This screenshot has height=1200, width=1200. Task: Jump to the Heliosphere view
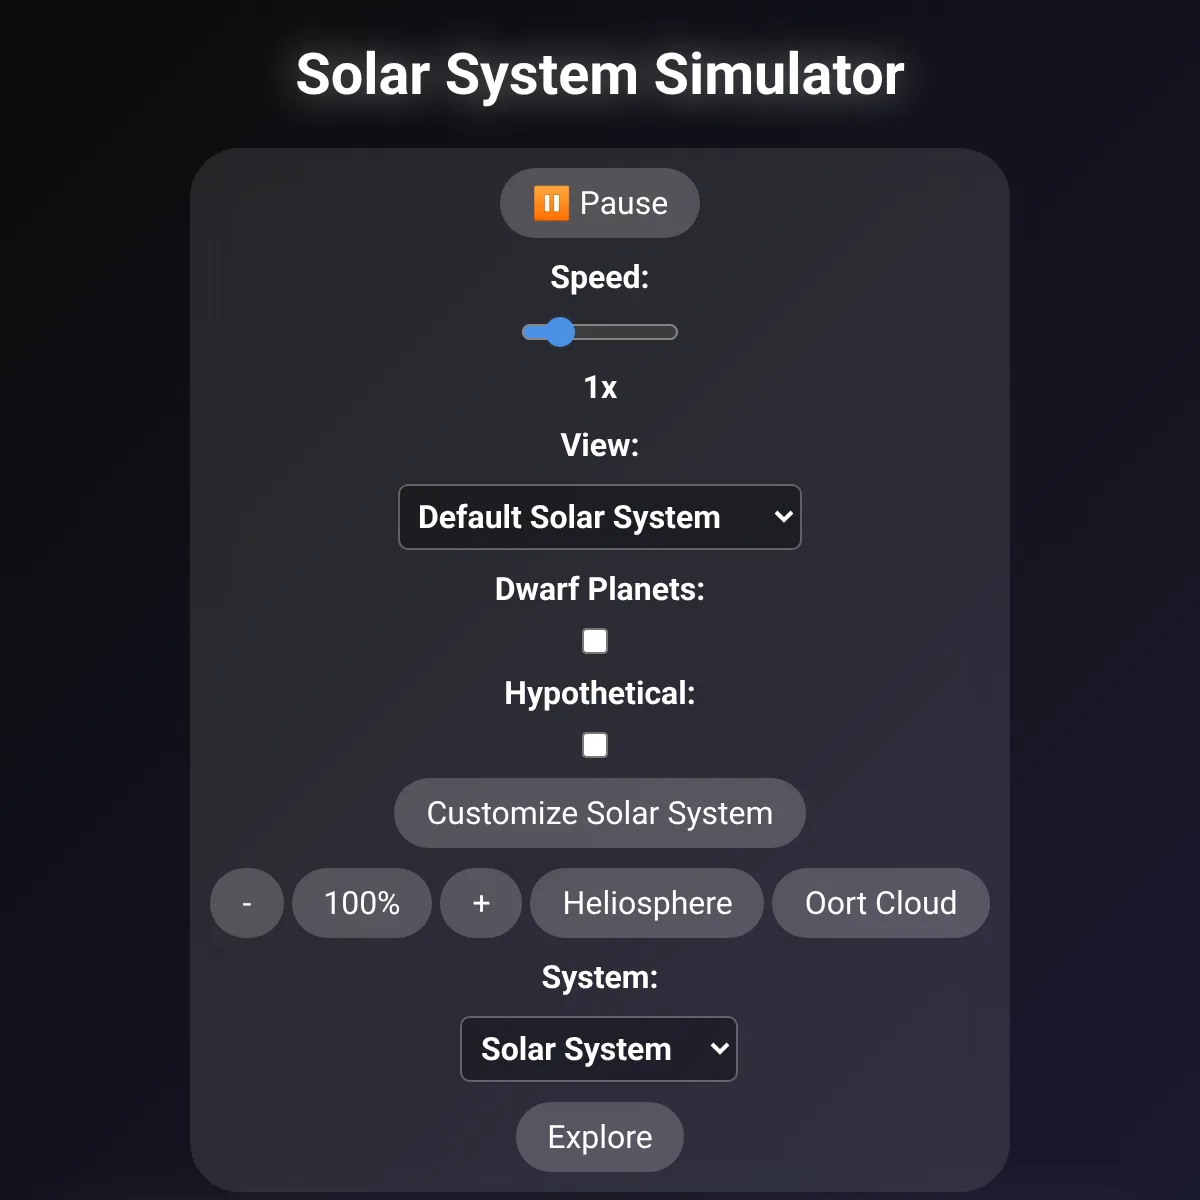tap(647, 903)
